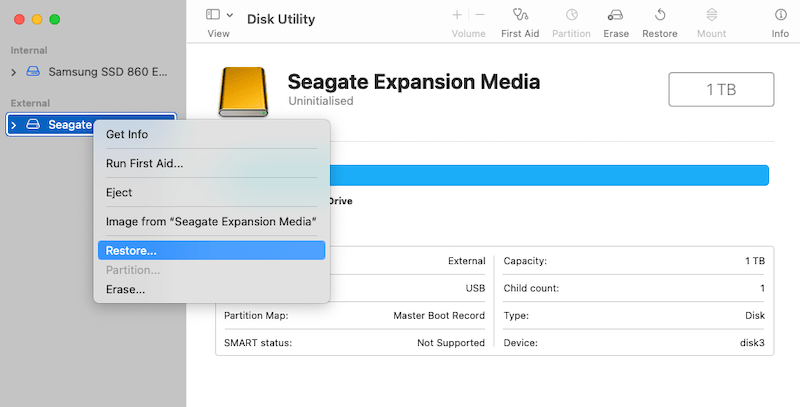
Task: Choose Erase… from the context menu
Action: (125, 289)
